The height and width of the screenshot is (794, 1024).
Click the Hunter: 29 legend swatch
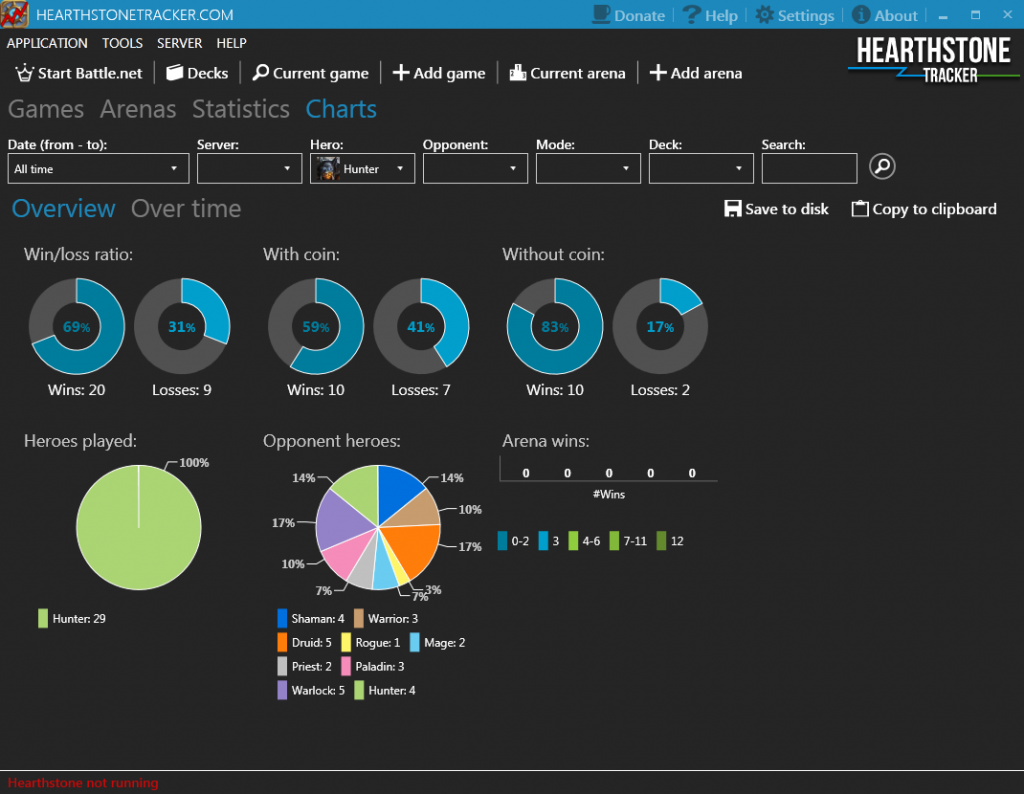(x=43, y=618)
